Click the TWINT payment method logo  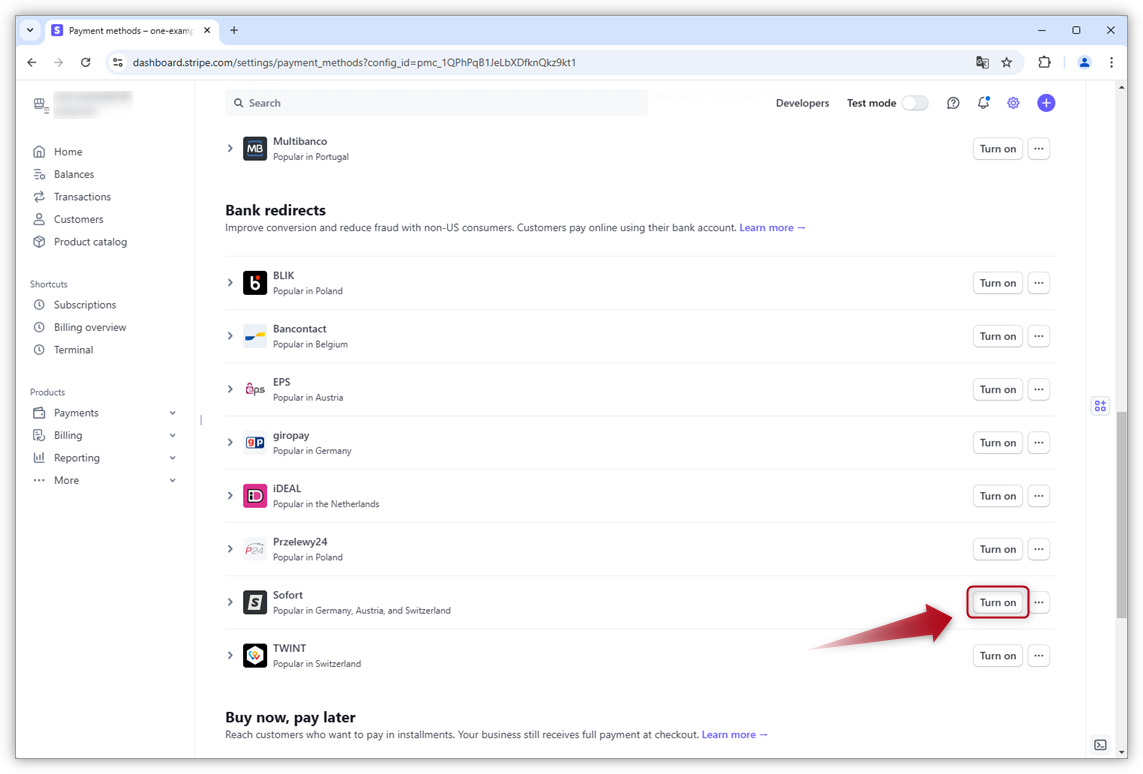tap(255, 656)
